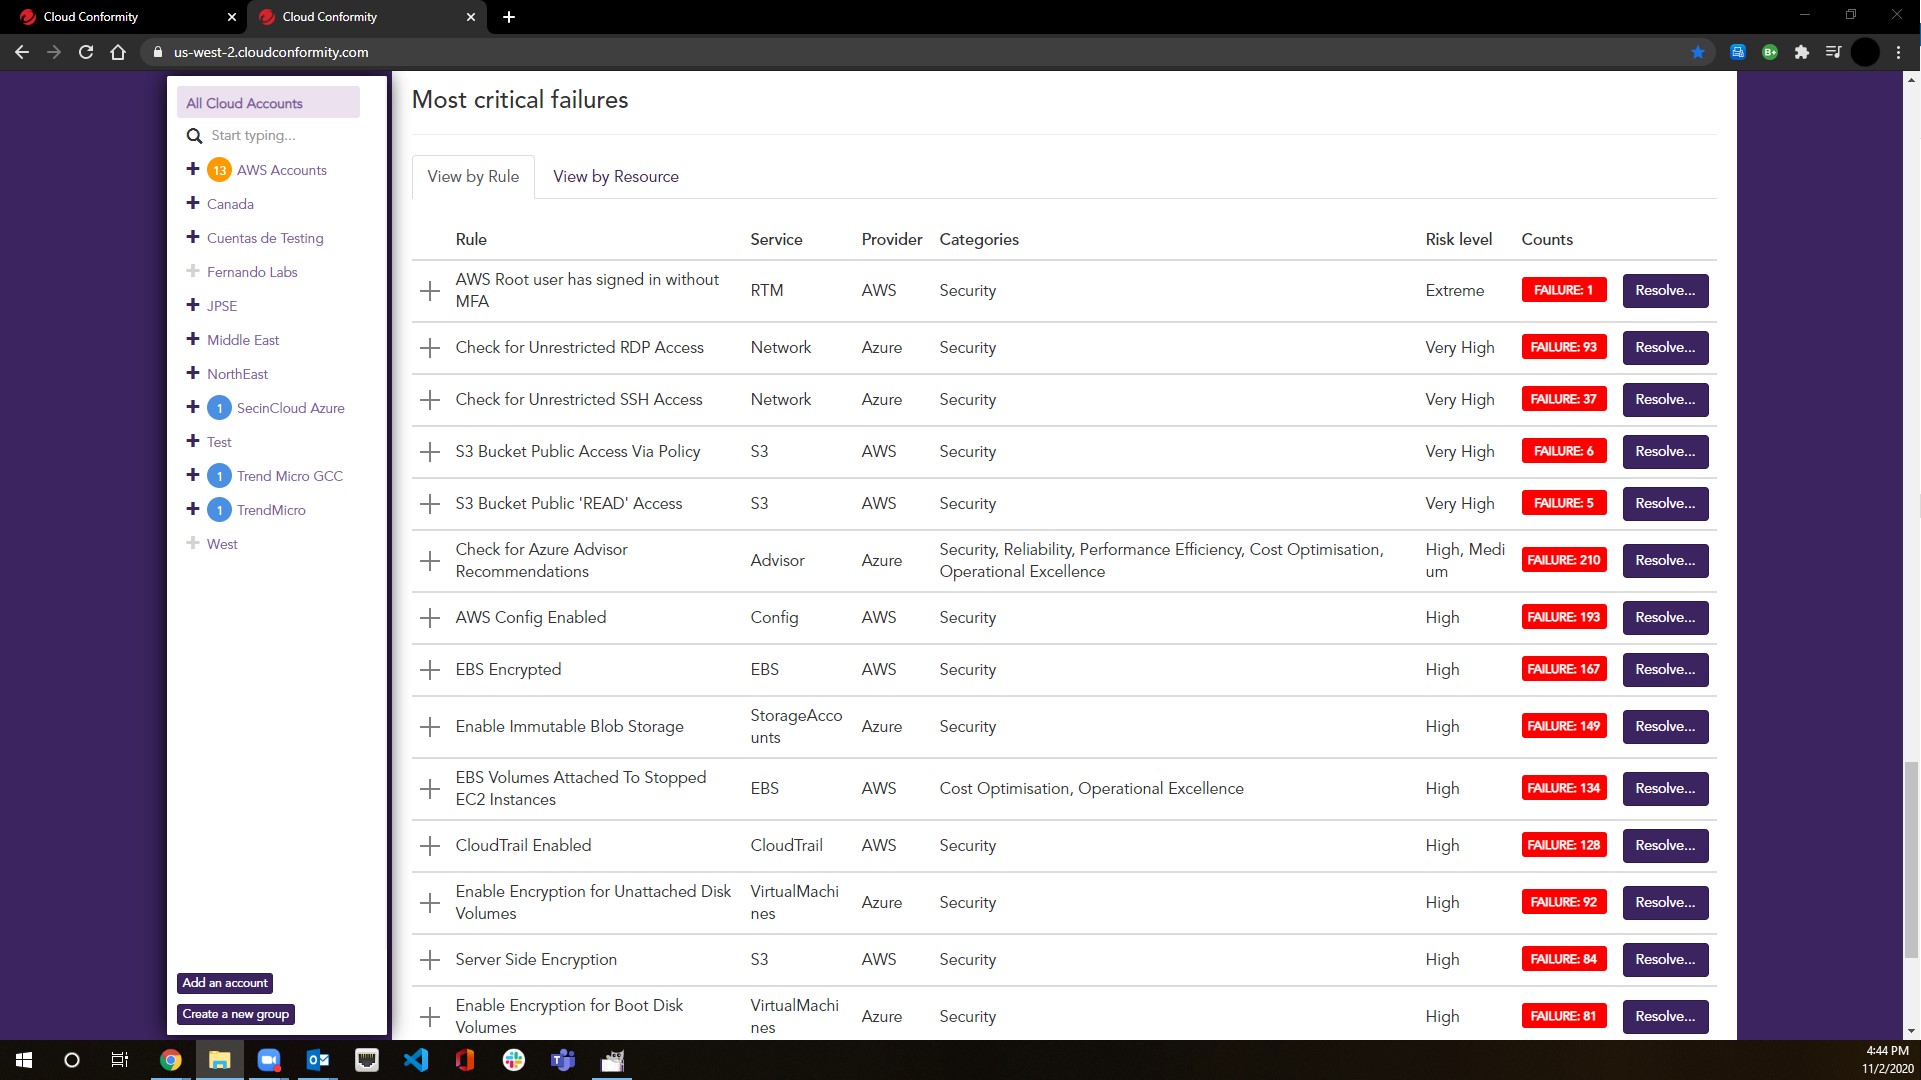
Task: Open the Chrome three-dot menu
Action: point(1899,52)
